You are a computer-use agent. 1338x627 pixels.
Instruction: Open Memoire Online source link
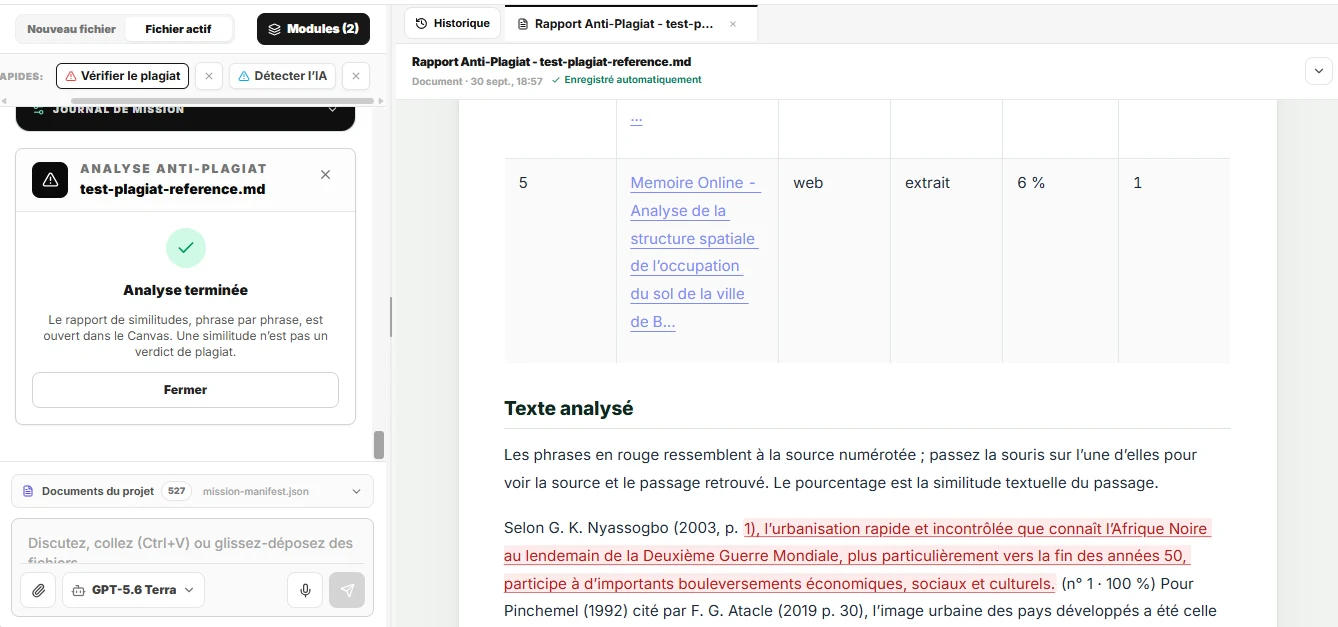coord(694,252)
